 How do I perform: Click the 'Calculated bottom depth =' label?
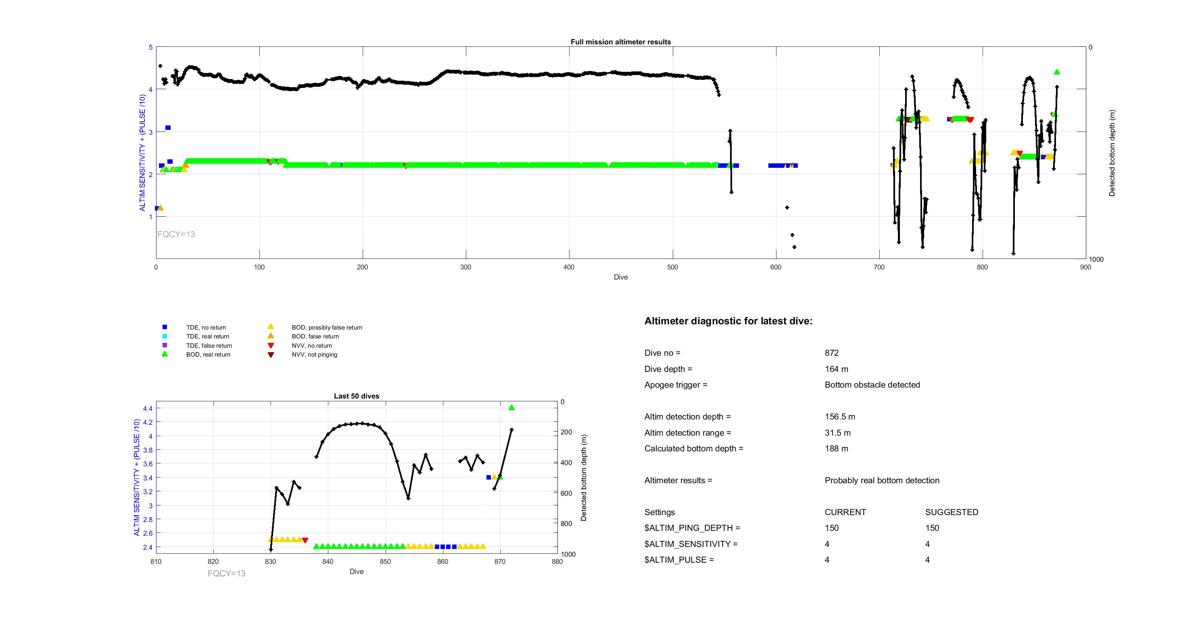coord(694,448)
